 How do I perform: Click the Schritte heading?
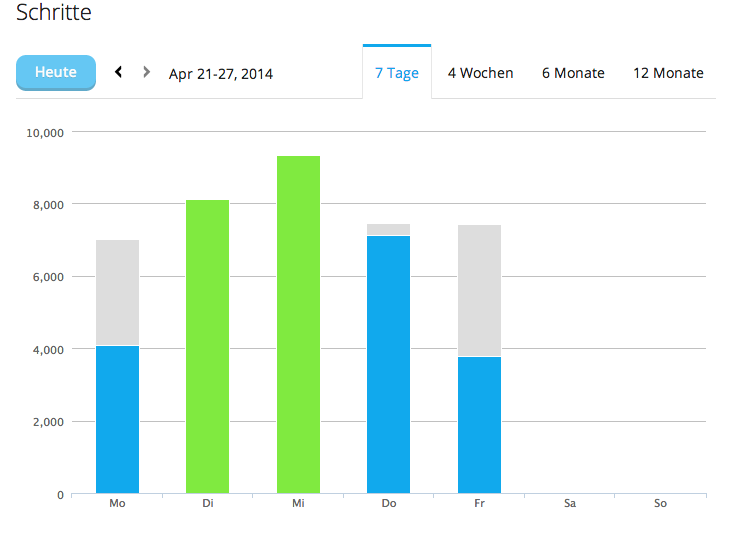[54, 14]
